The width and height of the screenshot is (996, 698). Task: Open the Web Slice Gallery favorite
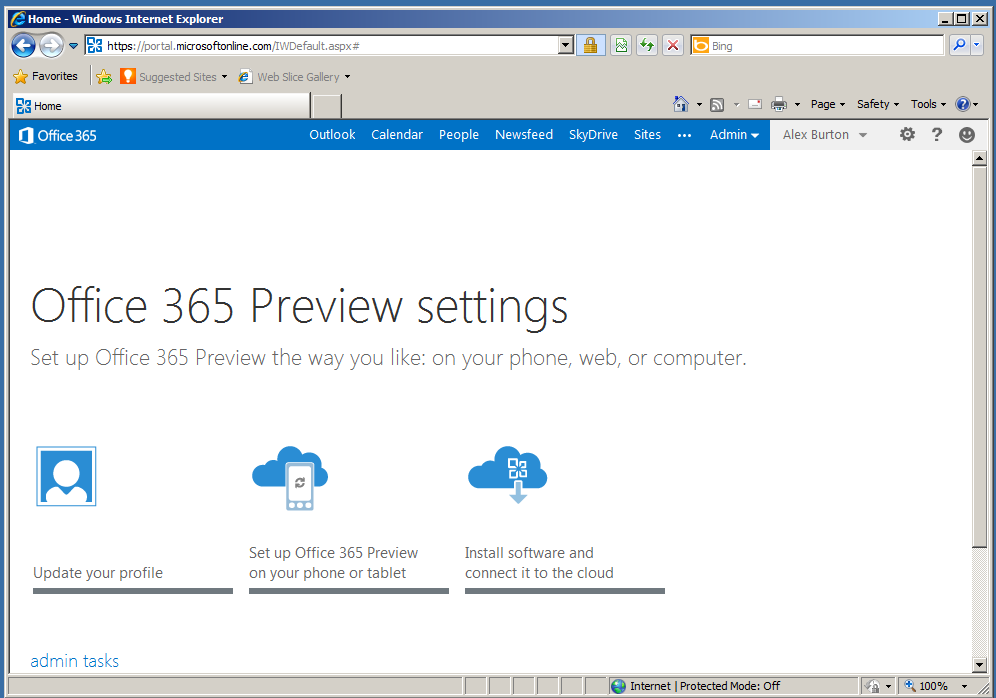click(294, 77)
